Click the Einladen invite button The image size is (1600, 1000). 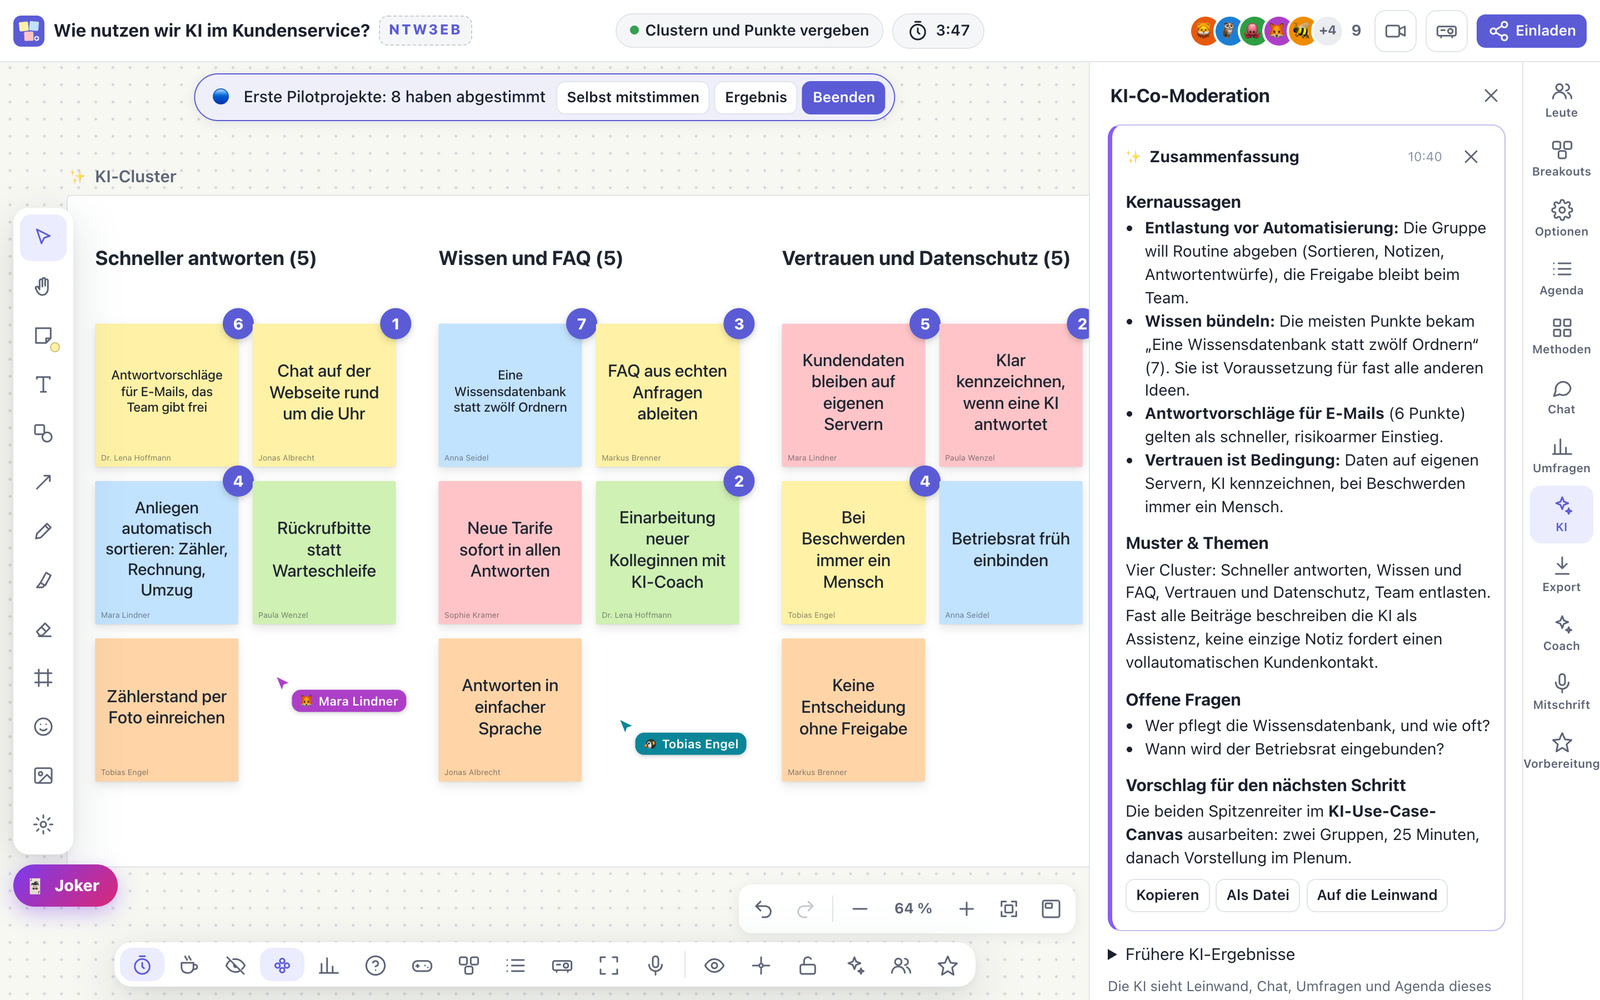click(x=1532, y=31)
